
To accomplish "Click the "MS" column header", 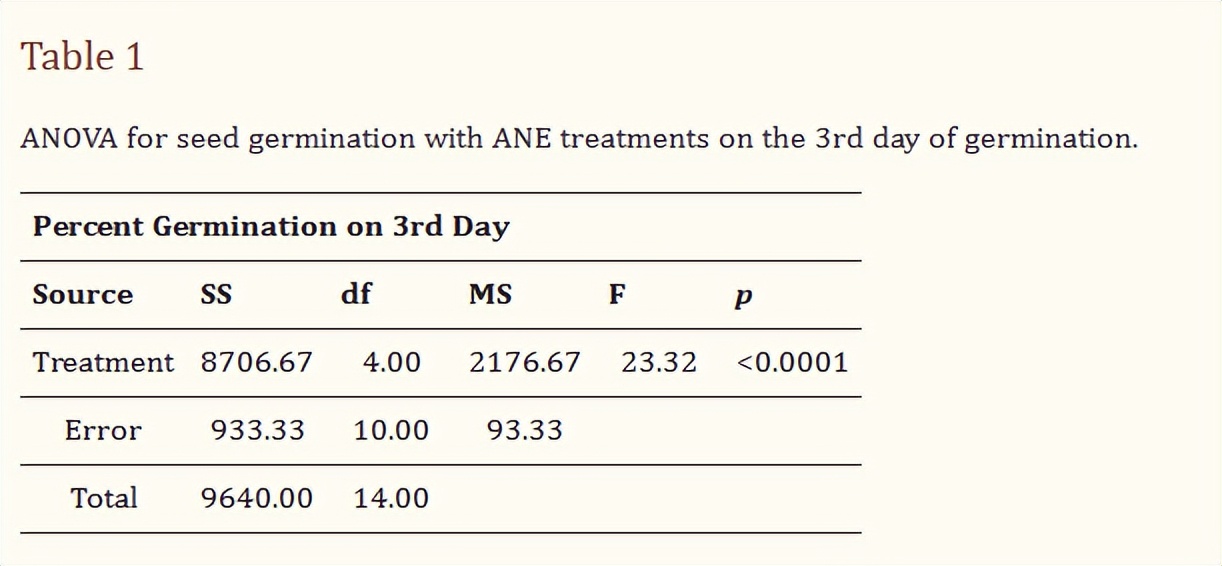I will coord(490,295).
